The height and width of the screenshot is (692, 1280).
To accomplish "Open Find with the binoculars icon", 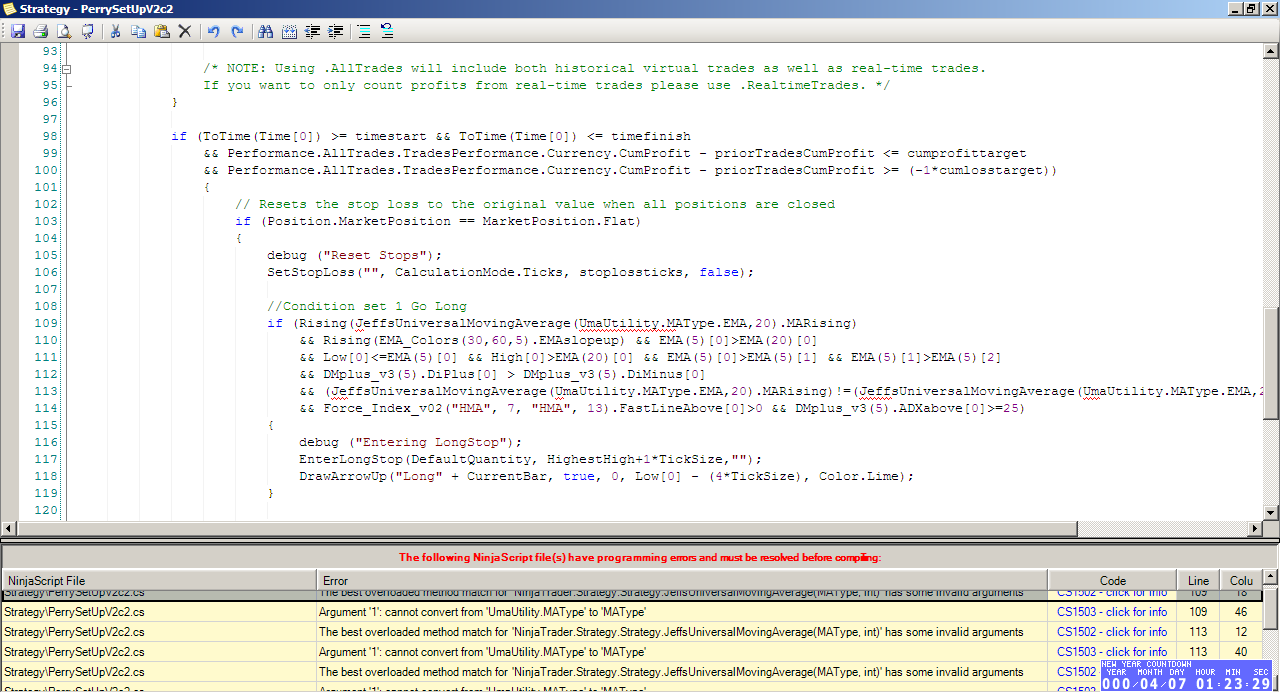I will pyautogui.click(x=265, y=31).
